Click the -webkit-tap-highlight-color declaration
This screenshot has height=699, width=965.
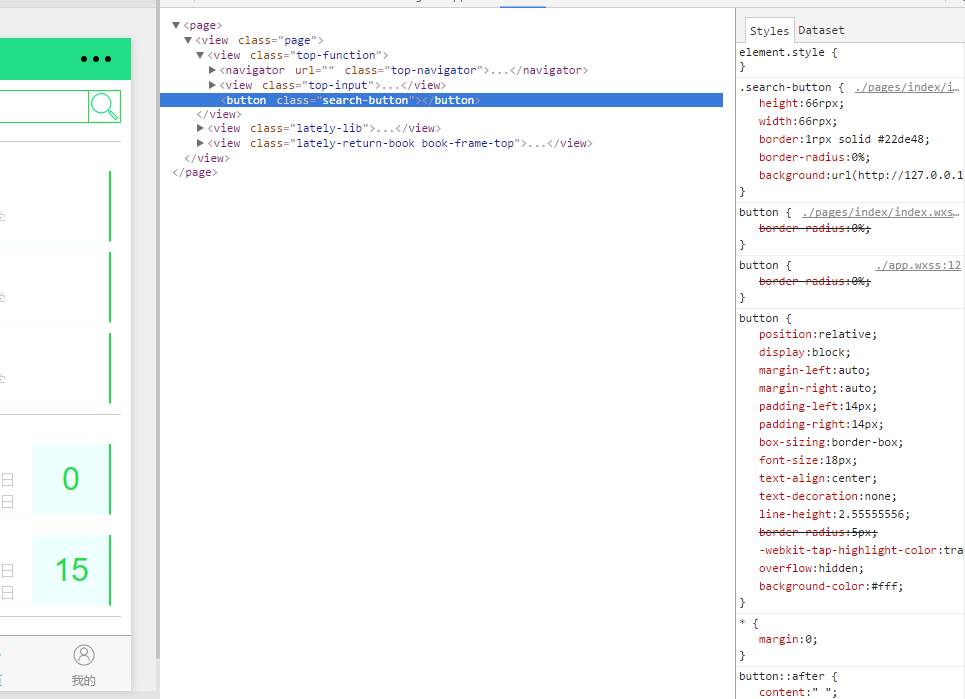point(861,550)
